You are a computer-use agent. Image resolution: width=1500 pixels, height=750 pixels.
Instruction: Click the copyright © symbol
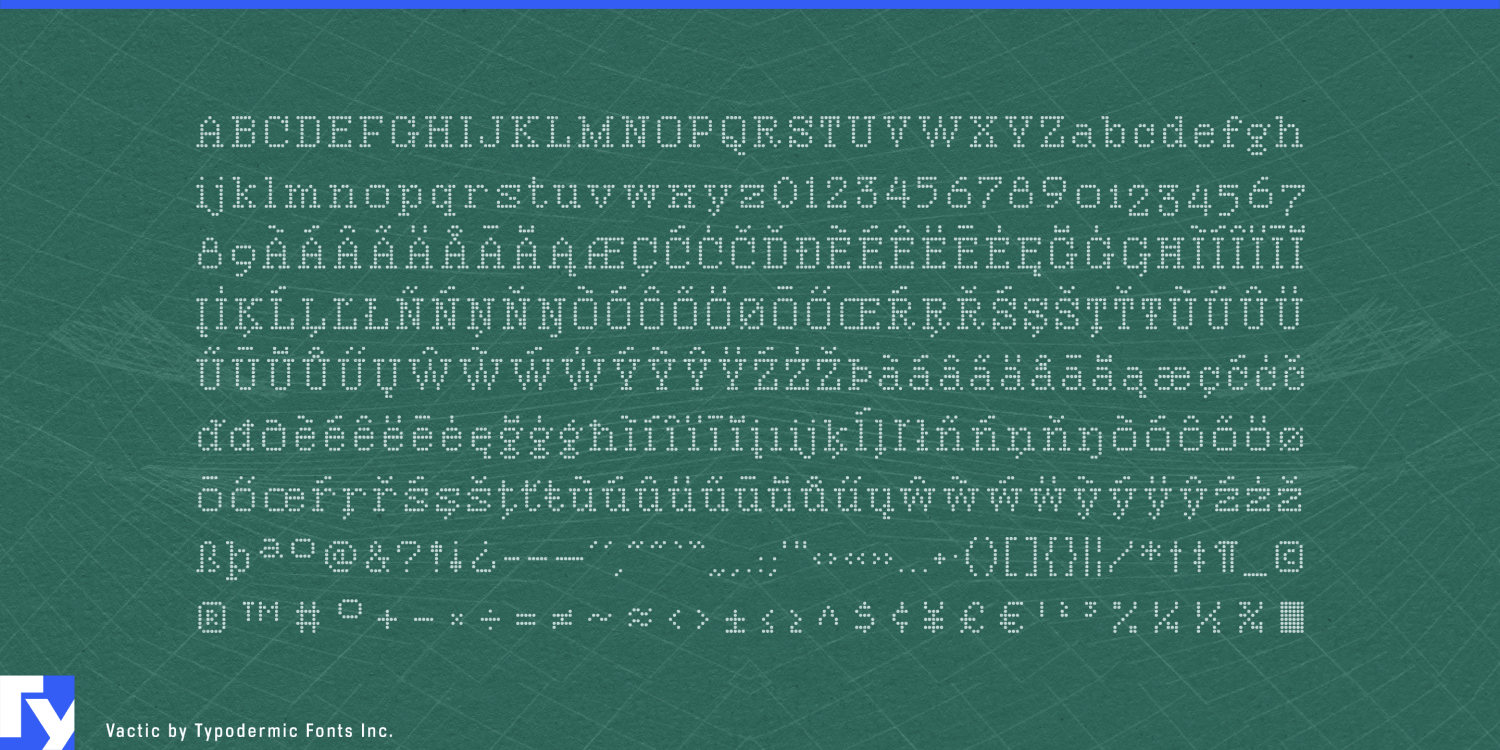1291,562
